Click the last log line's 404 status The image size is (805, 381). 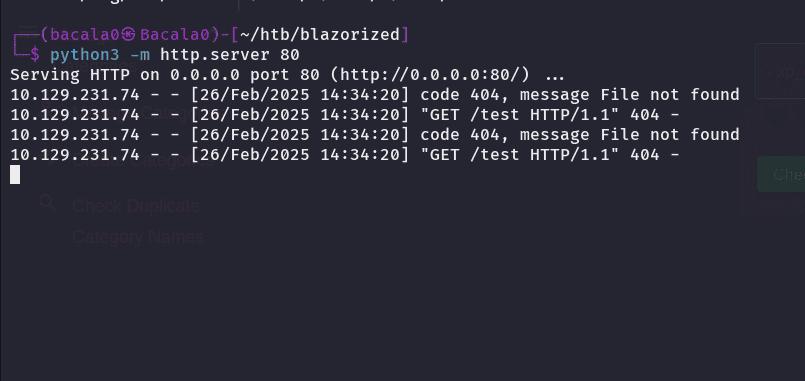tap(644, 155)
